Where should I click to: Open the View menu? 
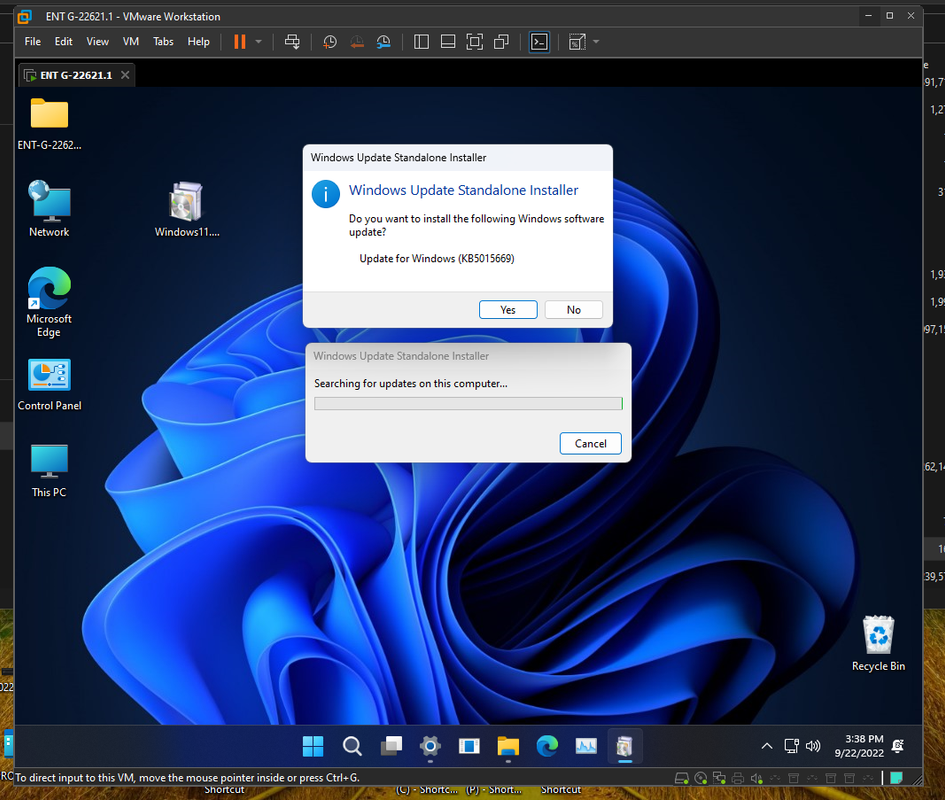(x=97, y=42)
